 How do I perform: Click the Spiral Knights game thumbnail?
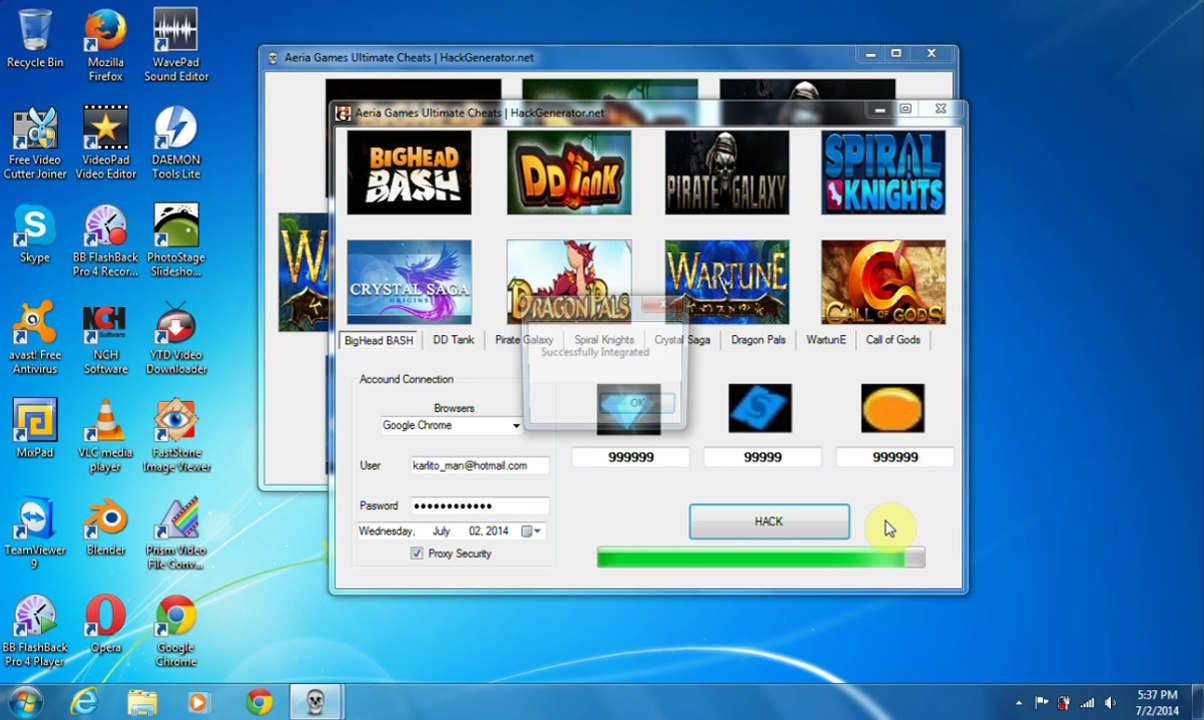(x=883, y=172)
